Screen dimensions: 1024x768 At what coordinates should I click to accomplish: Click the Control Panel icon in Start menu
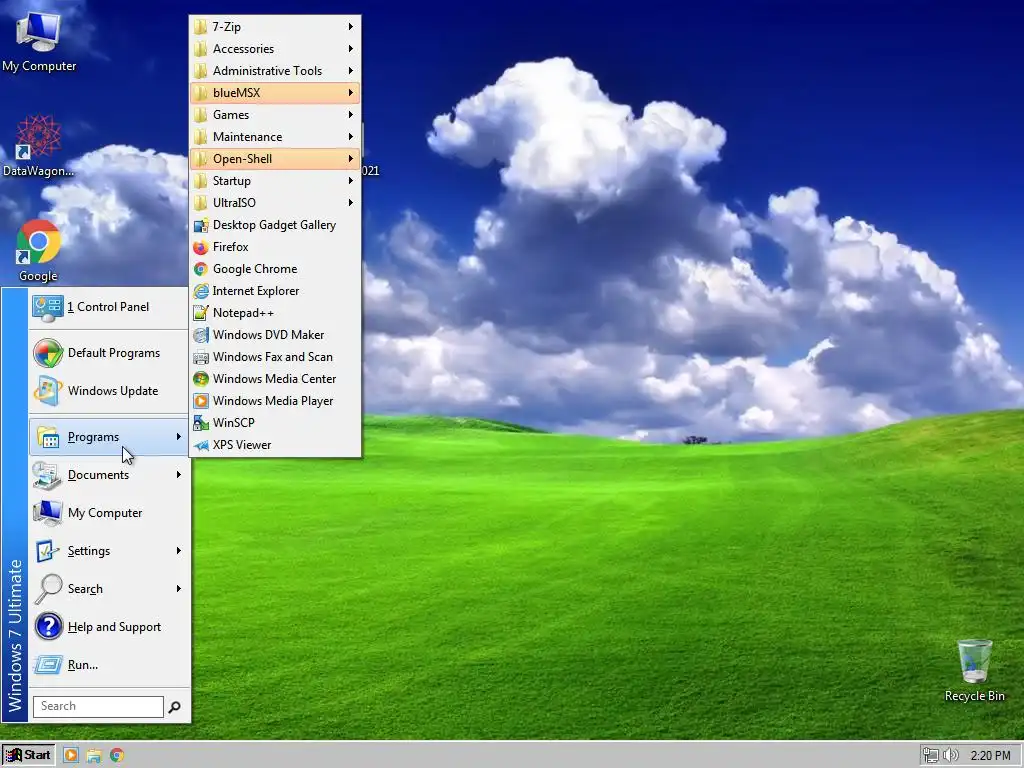47,307
